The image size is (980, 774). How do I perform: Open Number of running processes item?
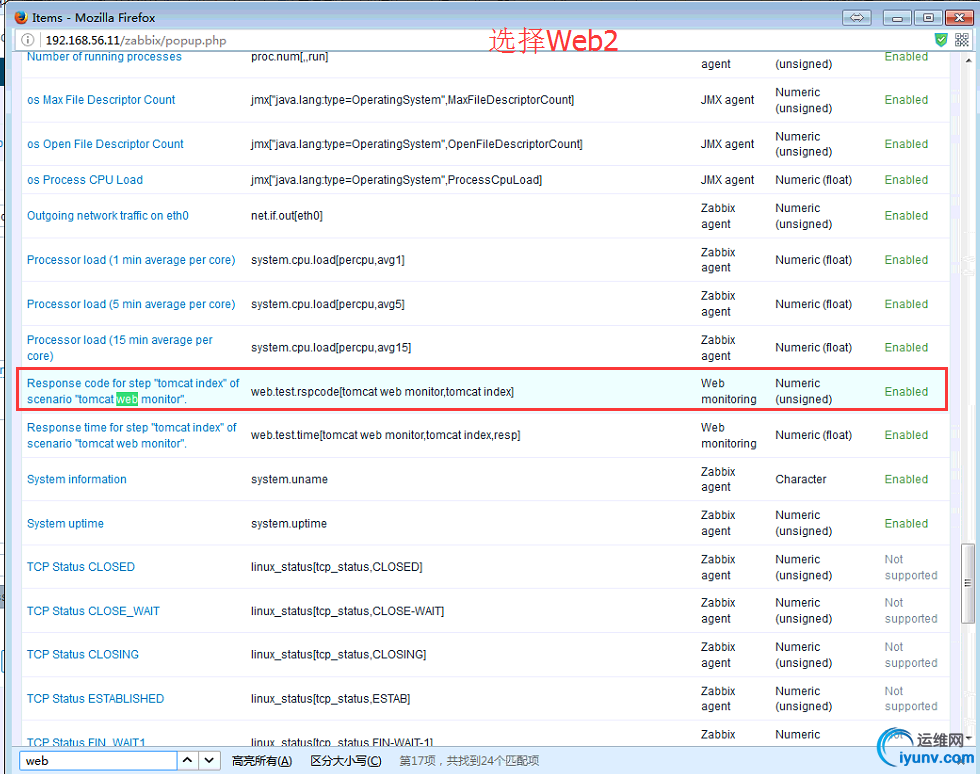pyautogui.click(x=104, y=57)
